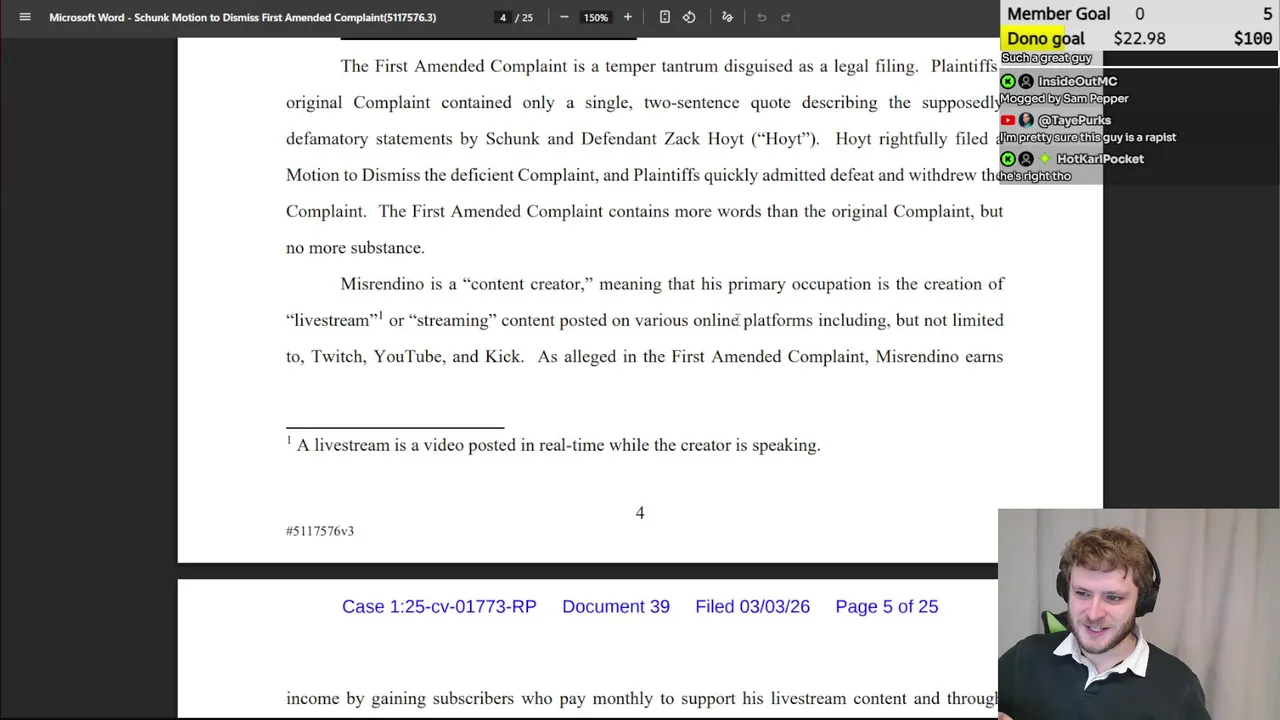Zoom in with the plus button
Screen dimensions: 1280x720
coord(628,17)
